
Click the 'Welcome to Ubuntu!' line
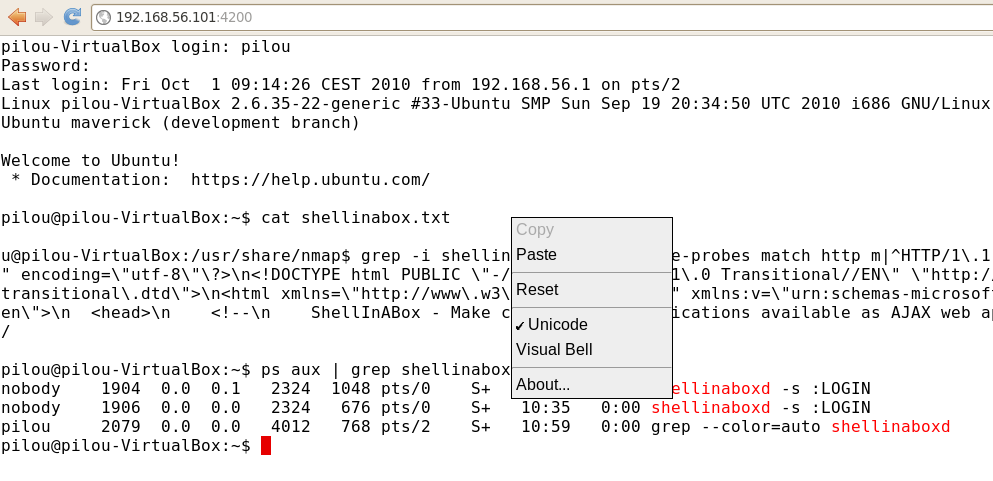pyautogui.click(x=91, y=161)
